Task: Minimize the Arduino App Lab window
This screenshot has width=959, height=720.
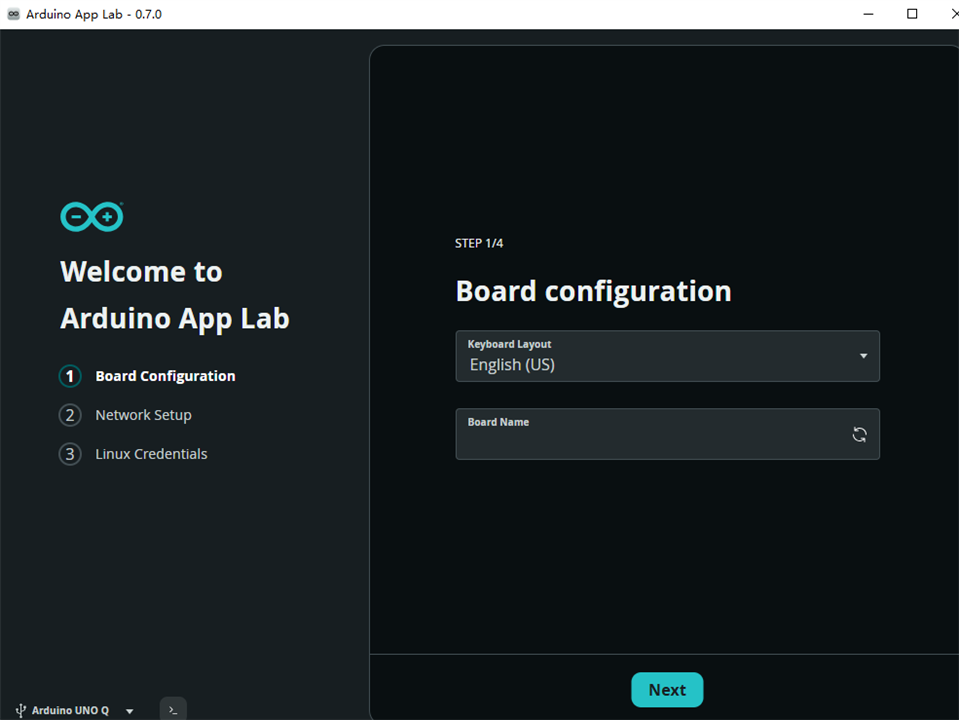Action: click(x=868, y=14)
